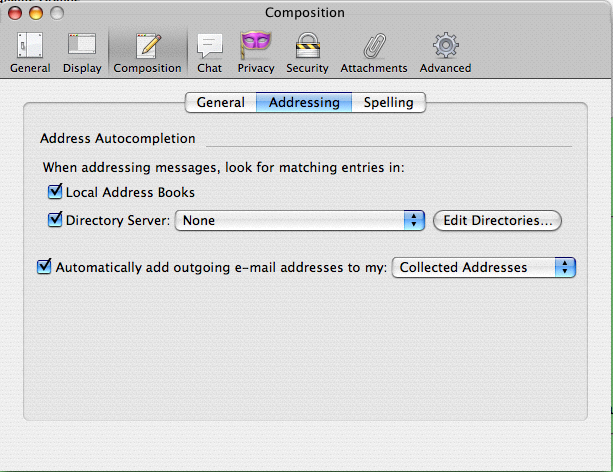Open the Collected Addresses dropdown
Image resolution: width=613 pixels, height=472 pixels.
click(x=484, y=267)
